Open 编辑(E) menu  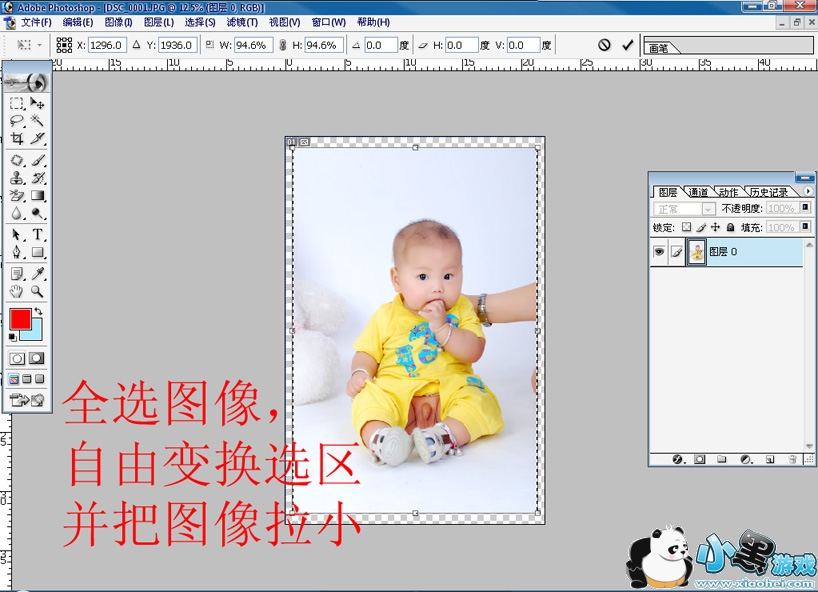pyautogui.click(x=78, y=22)
